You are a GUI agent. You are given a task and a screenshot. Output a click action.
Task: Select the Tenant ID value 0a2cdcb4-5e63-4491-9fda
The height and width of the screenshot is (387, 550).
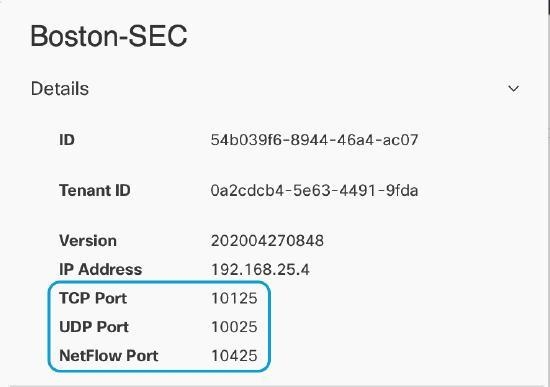tap(314, 191)
